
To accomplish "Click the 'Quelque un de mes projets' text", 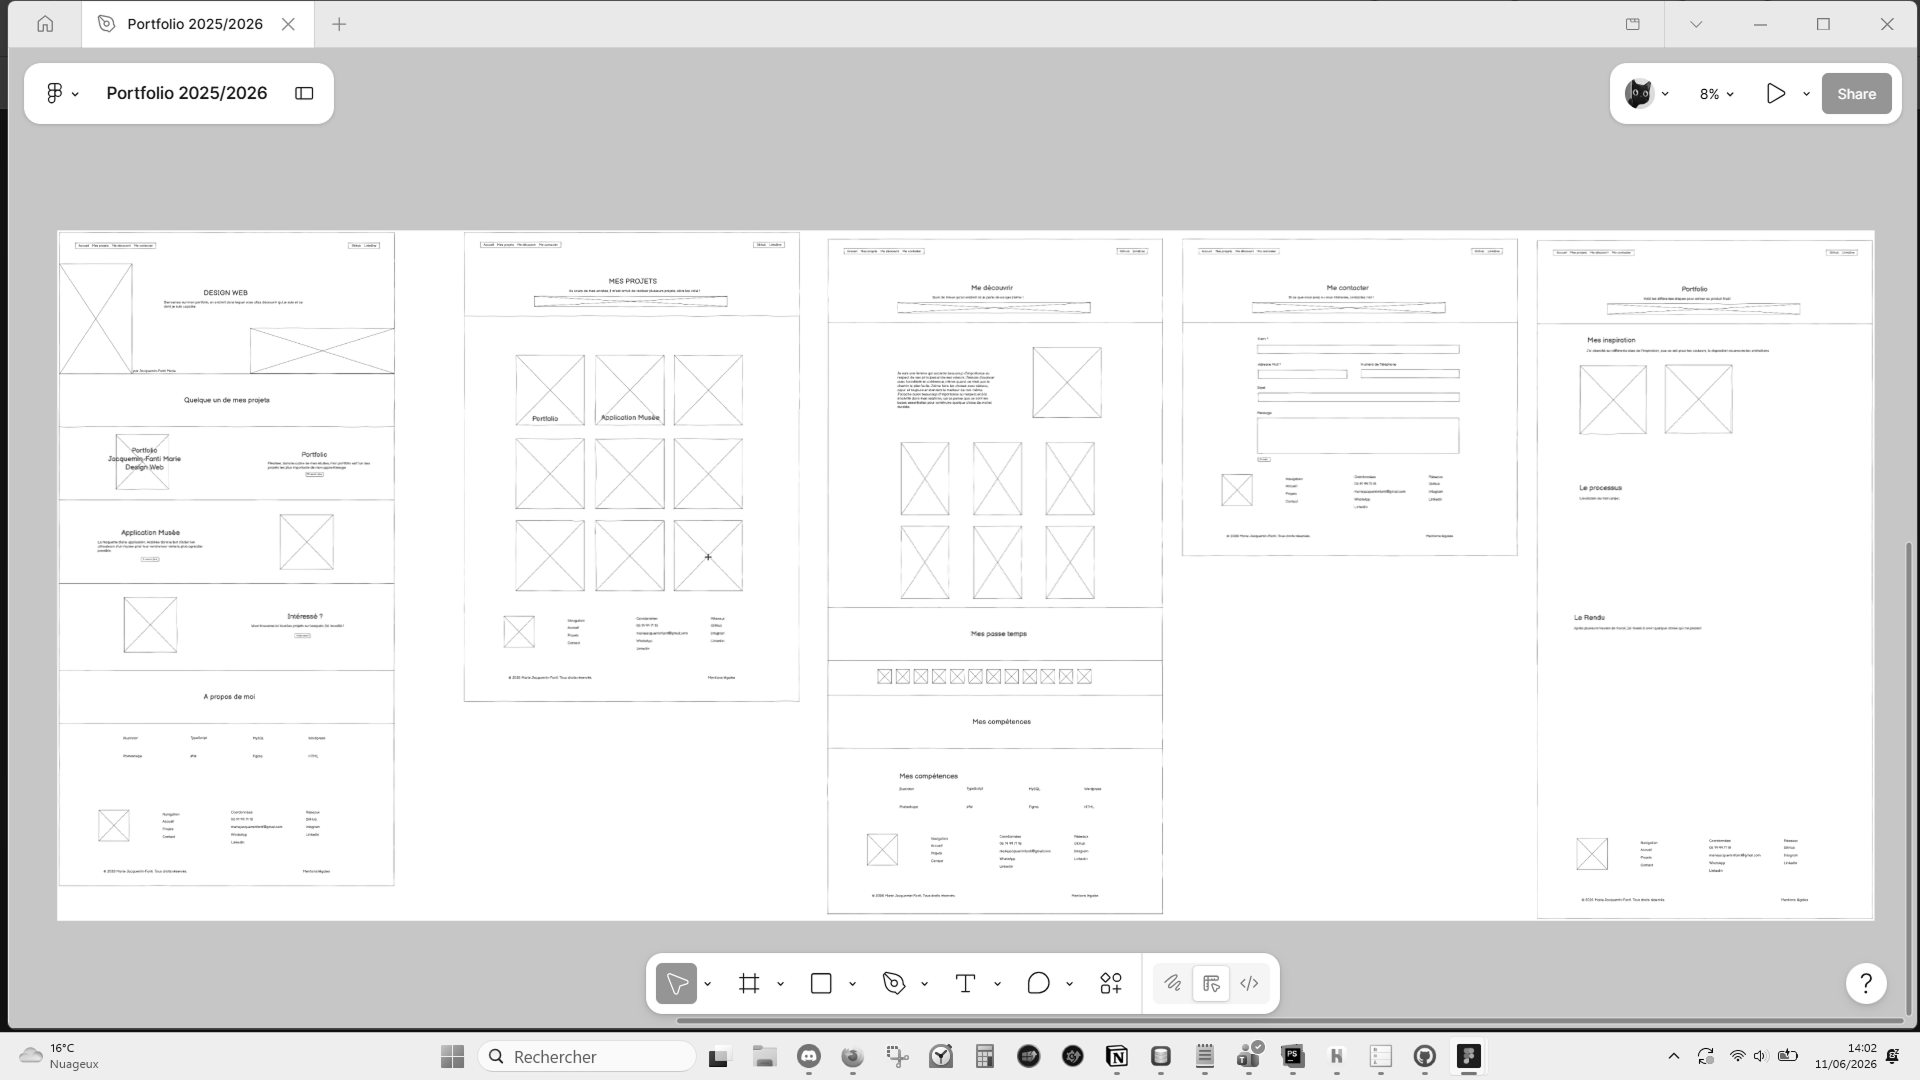I will pos(227,400).
